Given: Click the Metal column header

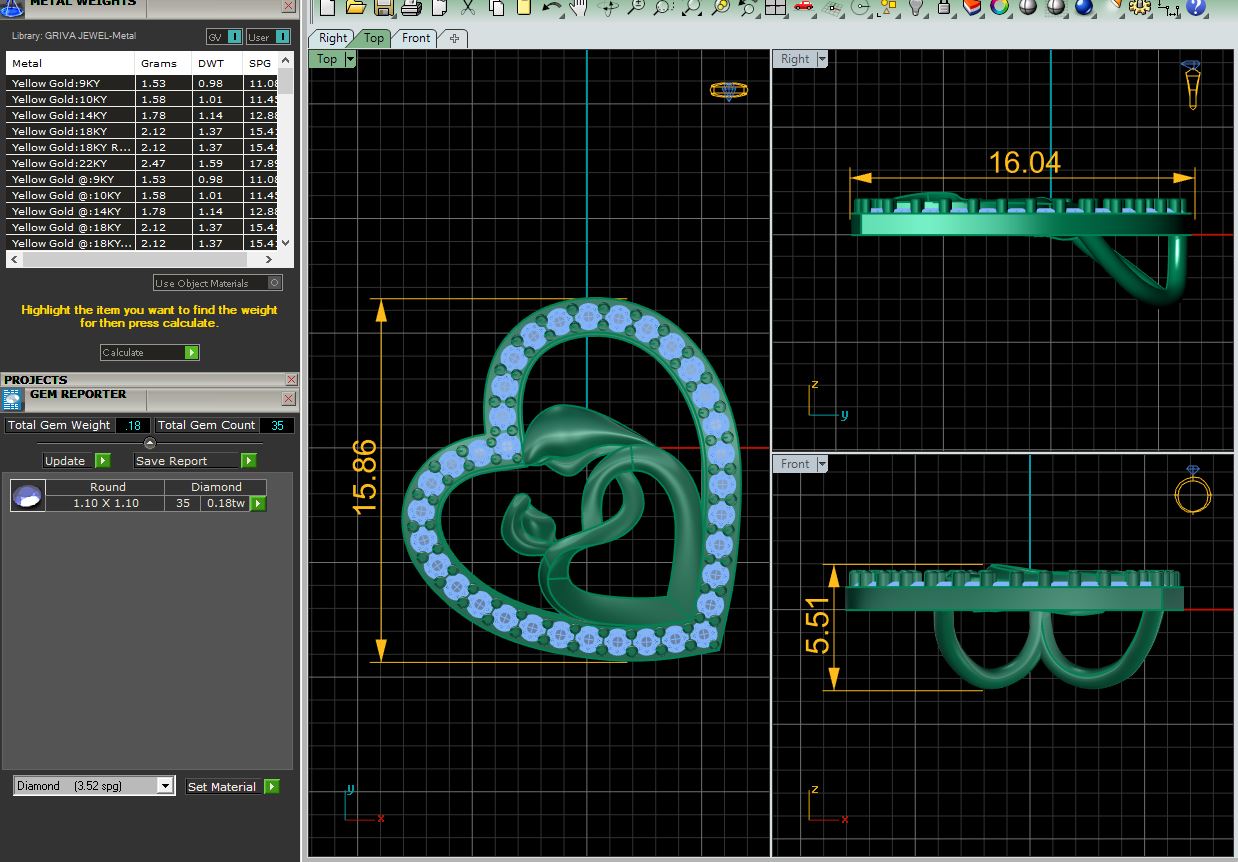Looking at the screenshot, I should 71,63.
